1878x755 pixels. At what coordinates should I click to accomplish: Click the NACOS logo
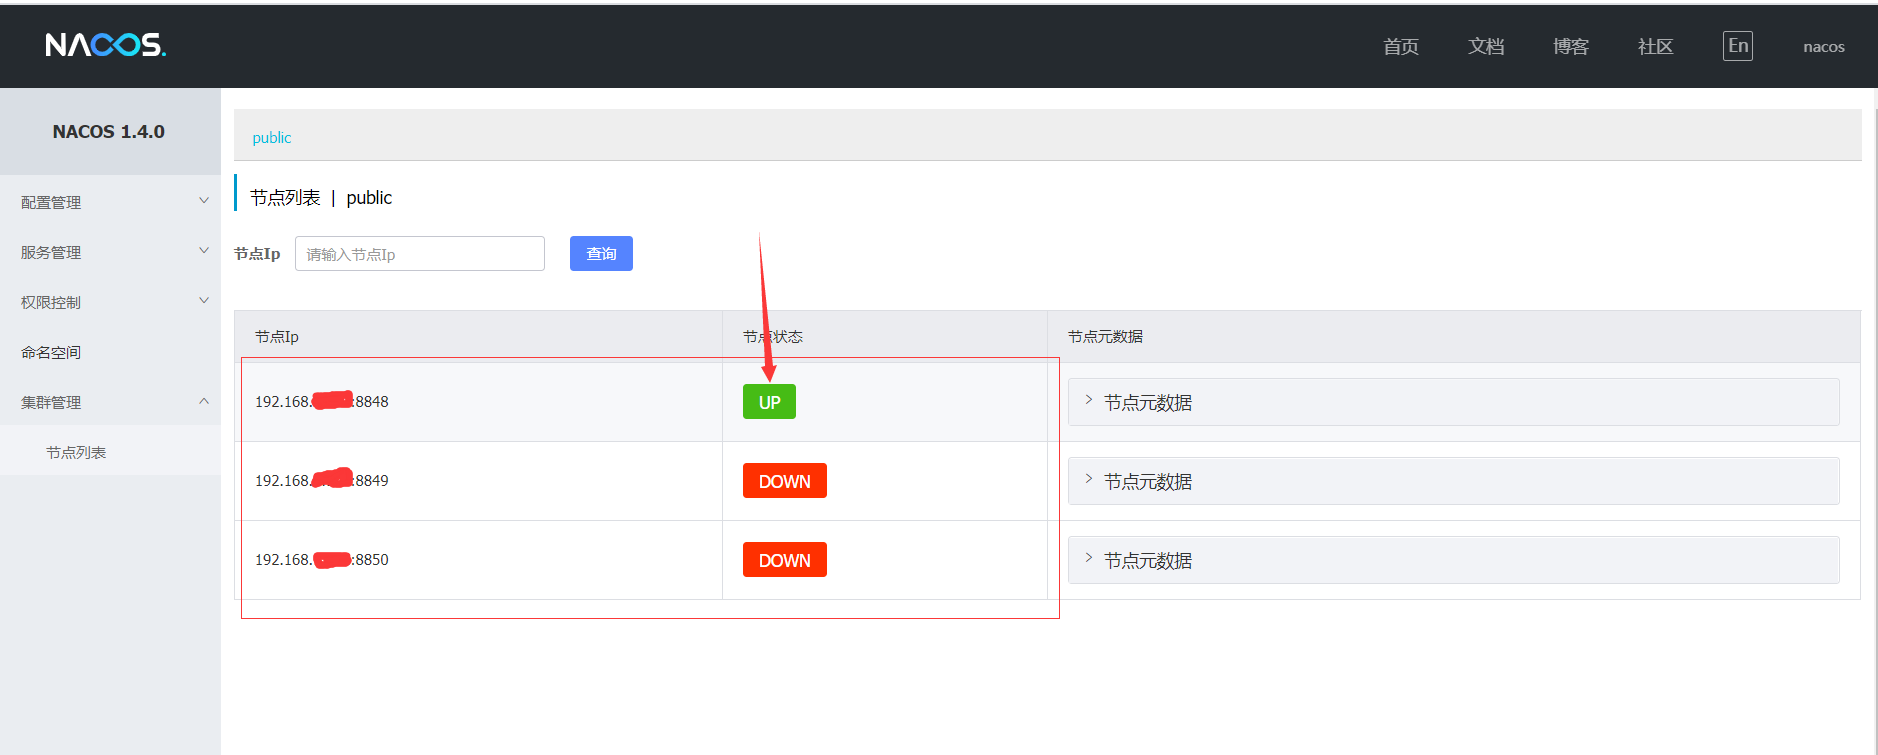106,45
